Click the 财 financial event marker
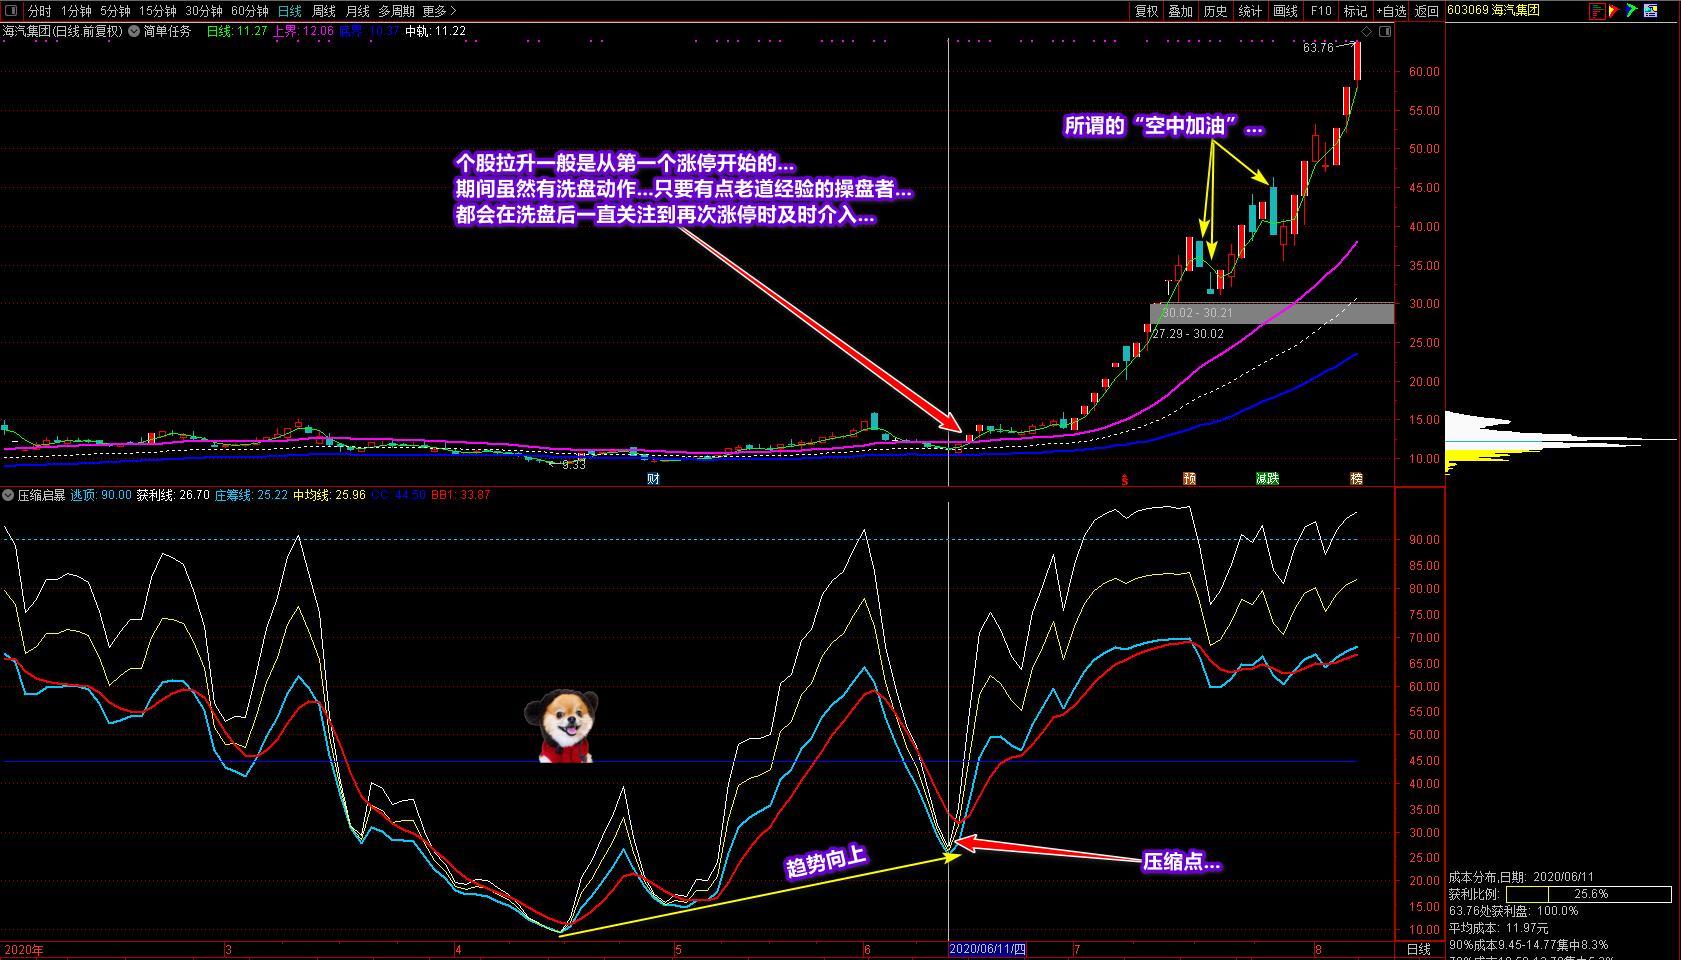Image resolution: width=1681 pixels, height=960 pixels. [653, 479]
